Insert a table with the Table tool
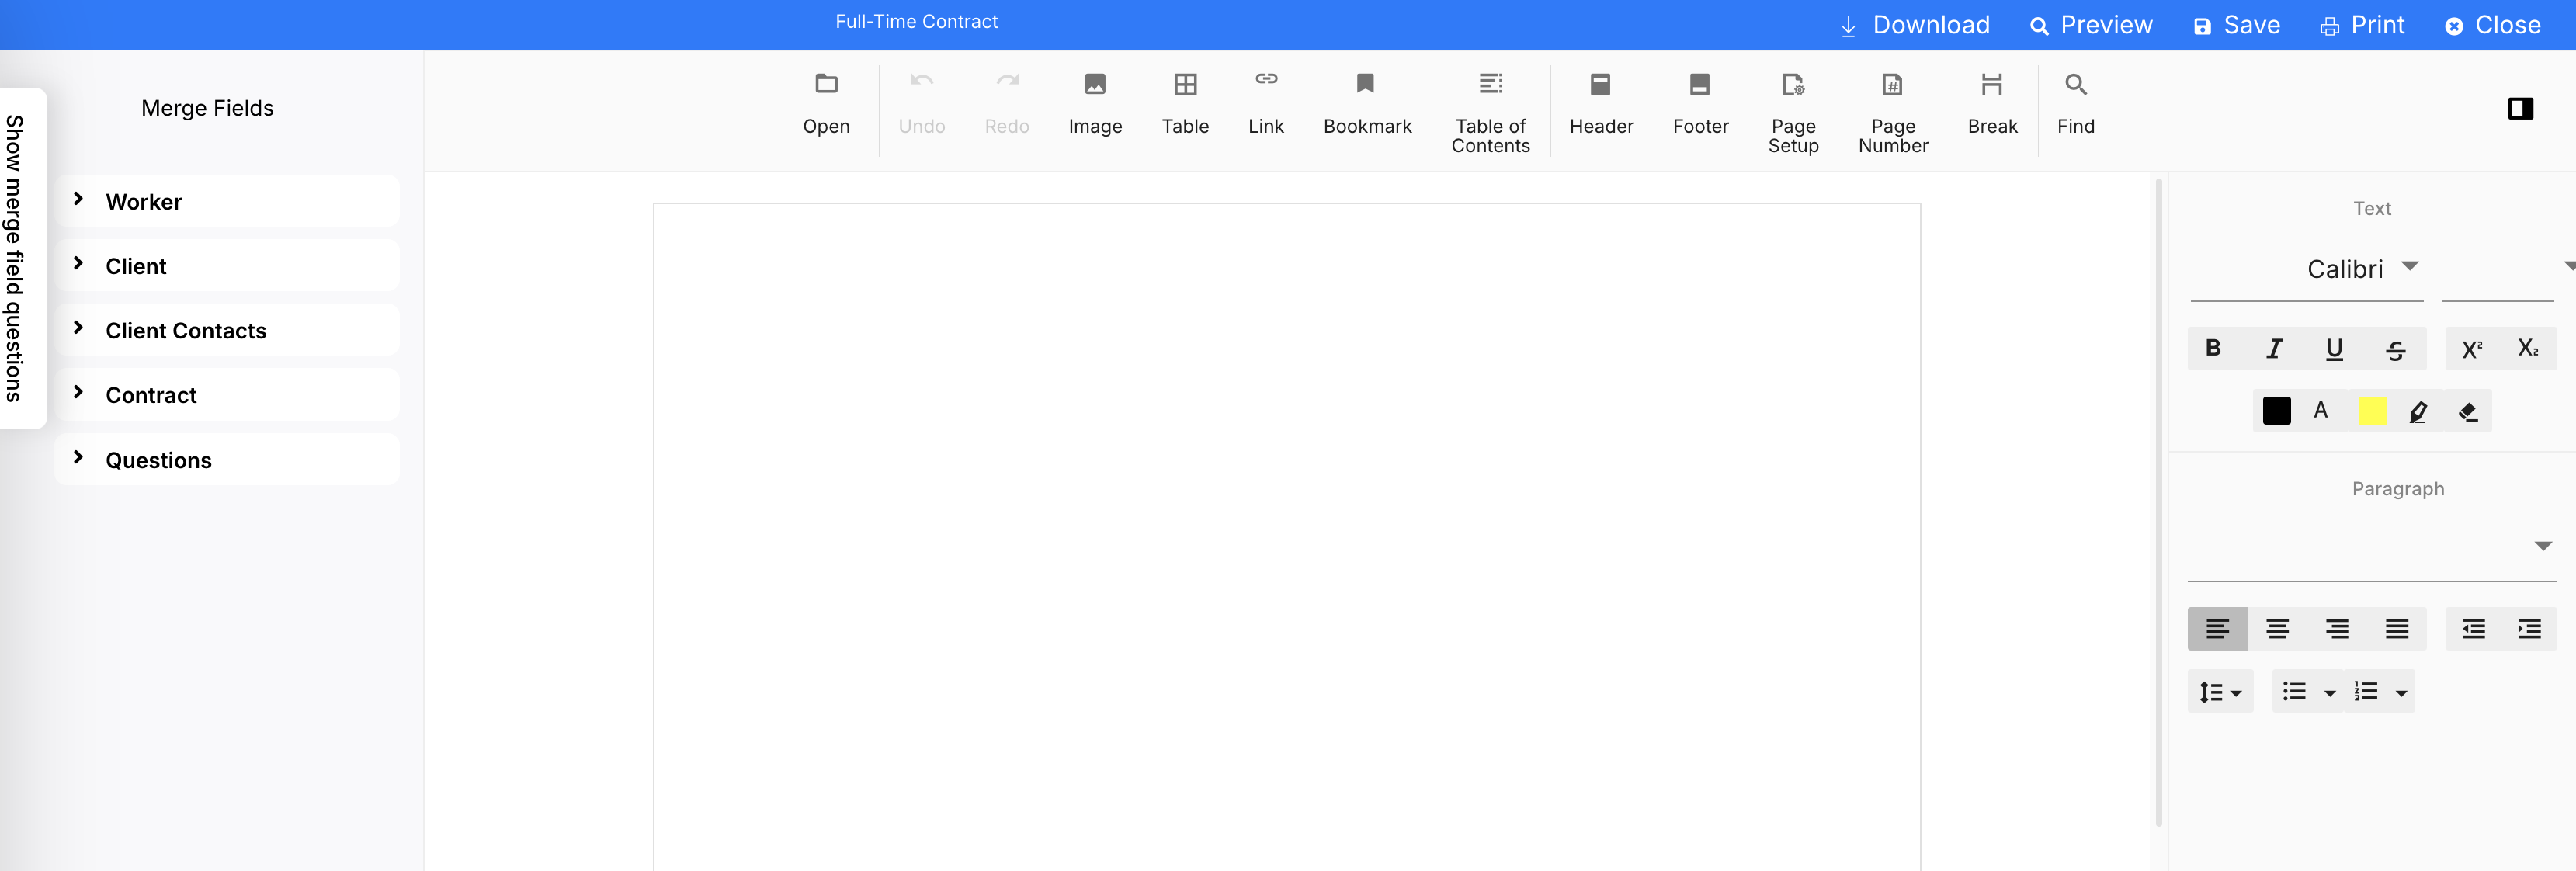Viewport: 2576px width, 871px height. pyautogui.click(x=1185, y=104)
